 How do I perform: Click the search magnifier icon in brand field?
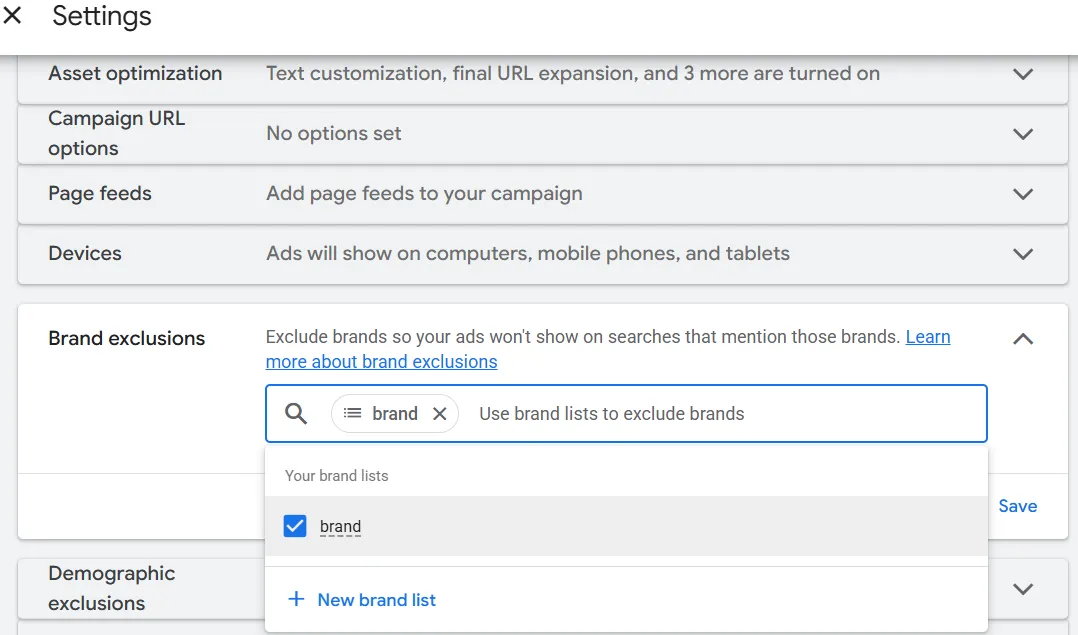296,414
